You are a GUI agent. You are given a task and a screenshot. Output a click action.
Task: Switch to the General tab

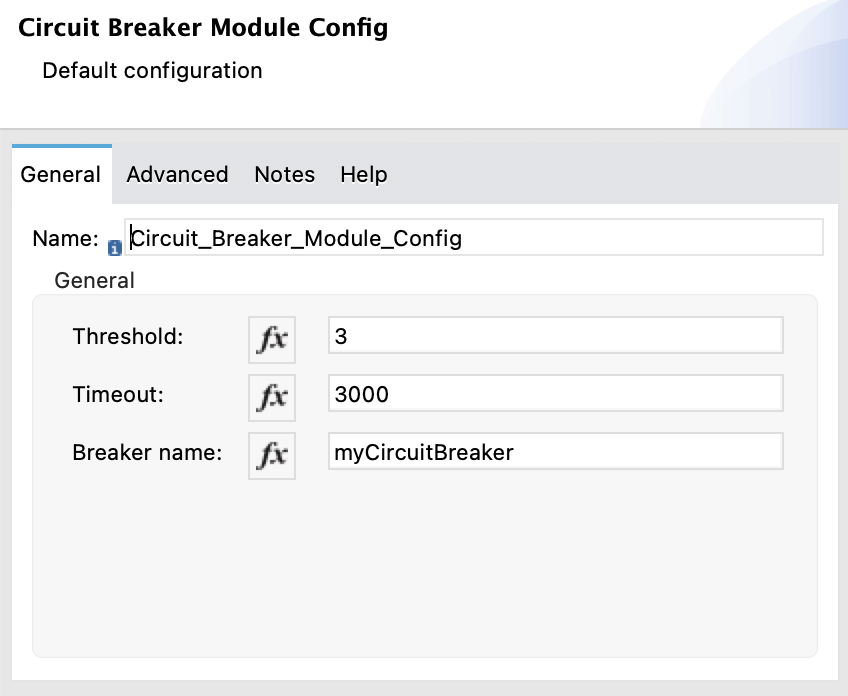[x=61, y=175]
